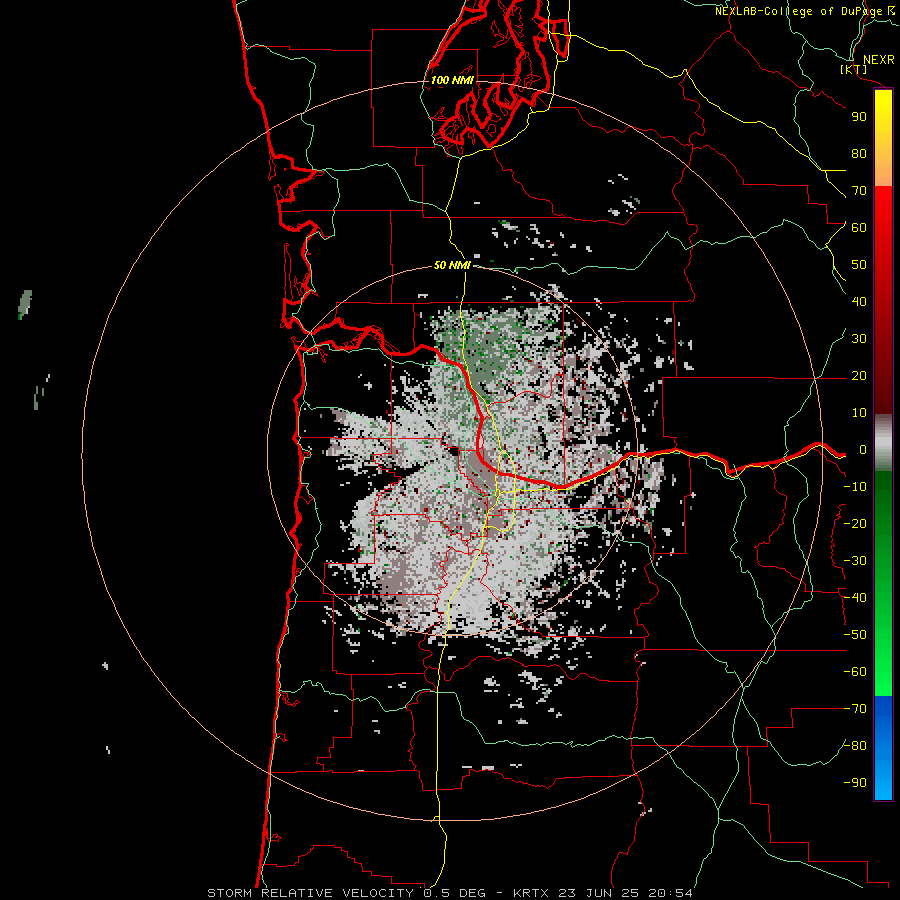Click the "KRTX" station ID in caption
This screenshot has width=900, height=900.
pos(532,893)
